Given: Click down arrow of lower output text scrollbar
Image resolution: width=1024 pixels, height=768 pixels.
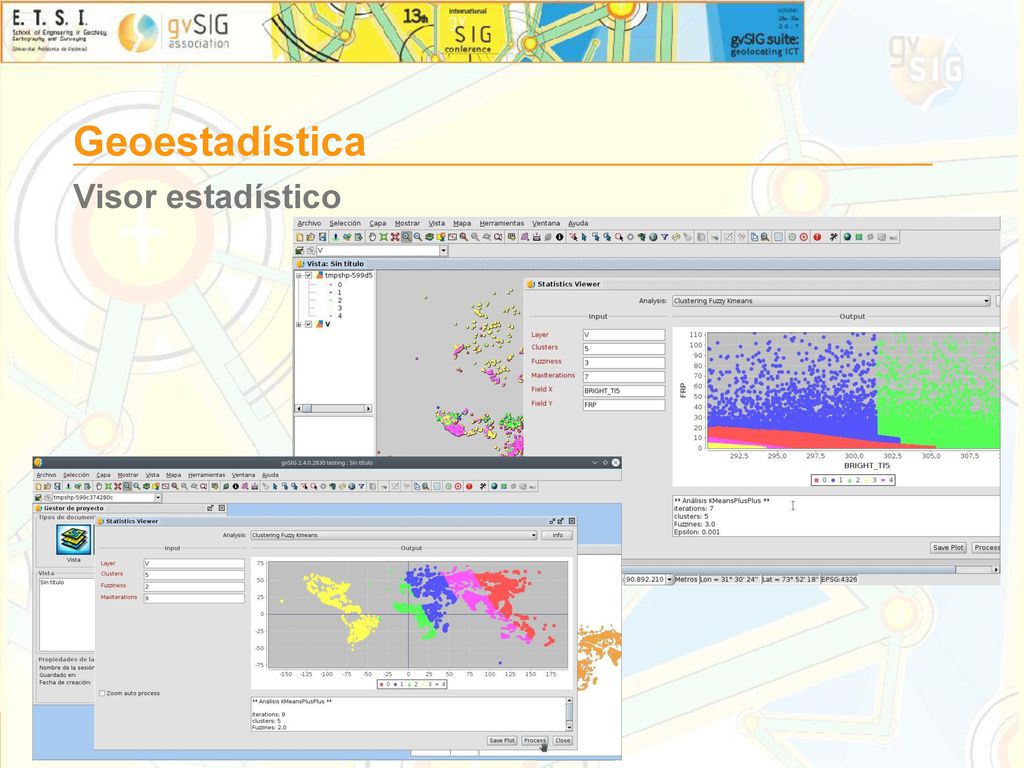Looking at the screenshot, I should click(x=569, y=727).
